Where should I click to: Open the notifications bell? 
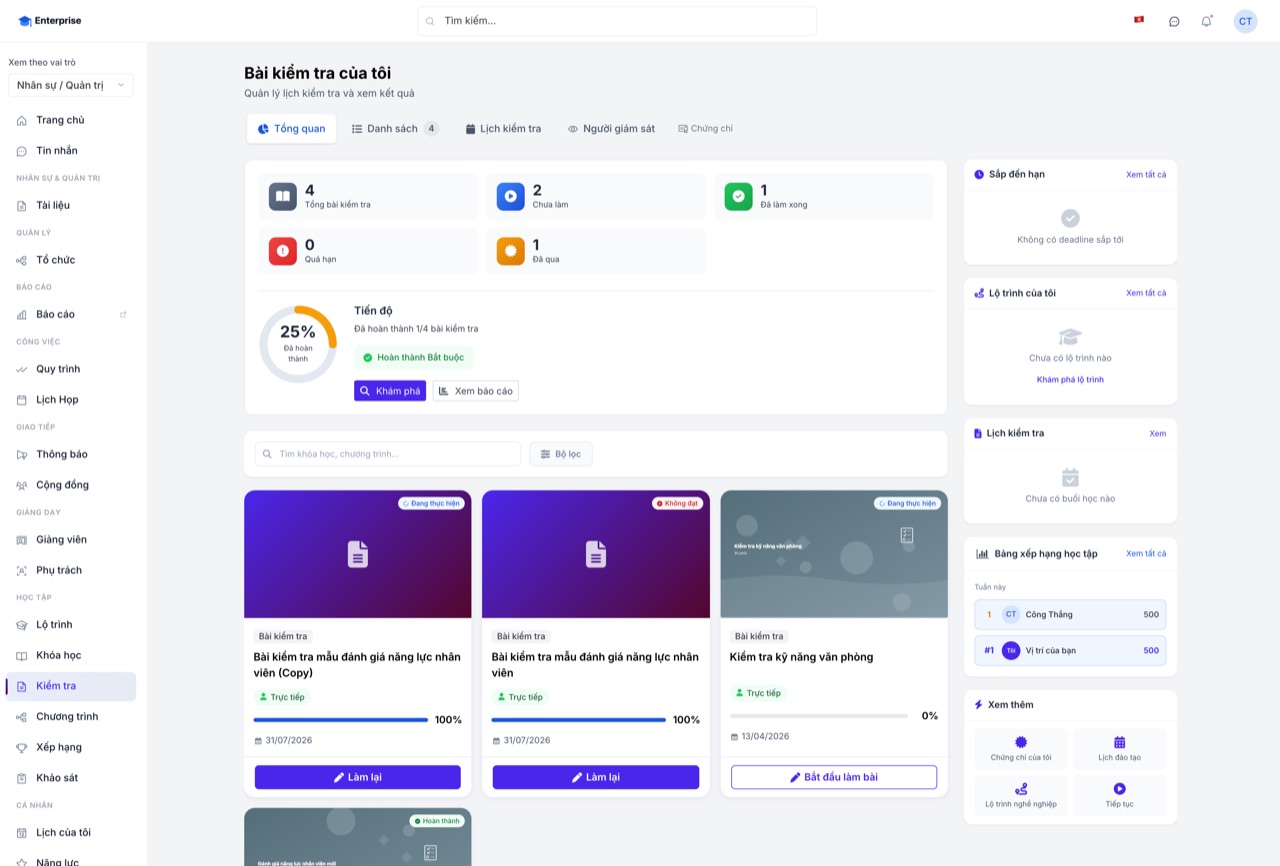[1206, 21]
